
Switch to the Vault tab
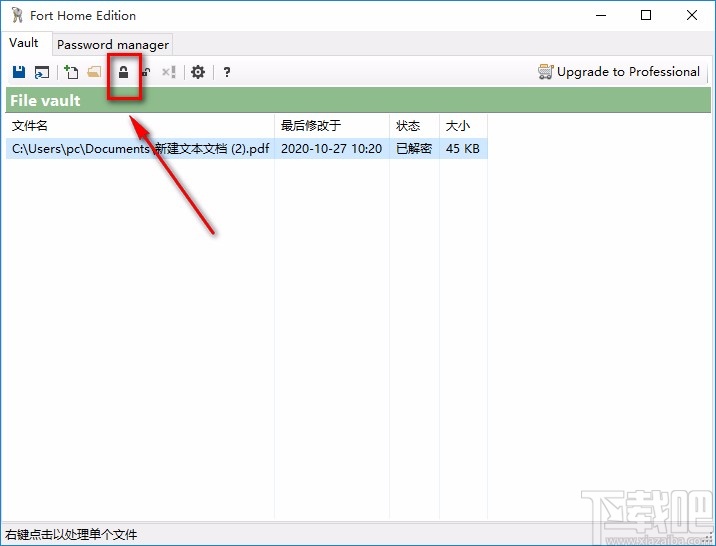point(24,43)
